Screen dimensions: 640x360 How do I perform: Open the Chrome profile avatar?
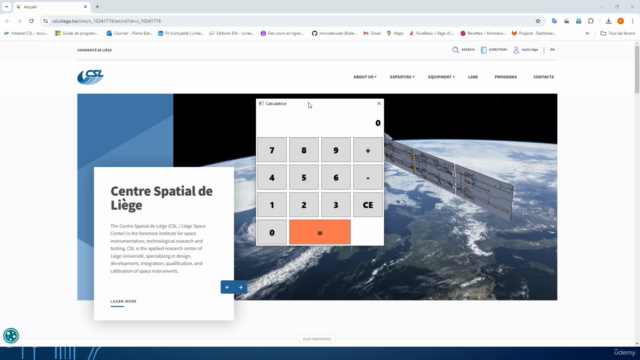pos(620,21)
